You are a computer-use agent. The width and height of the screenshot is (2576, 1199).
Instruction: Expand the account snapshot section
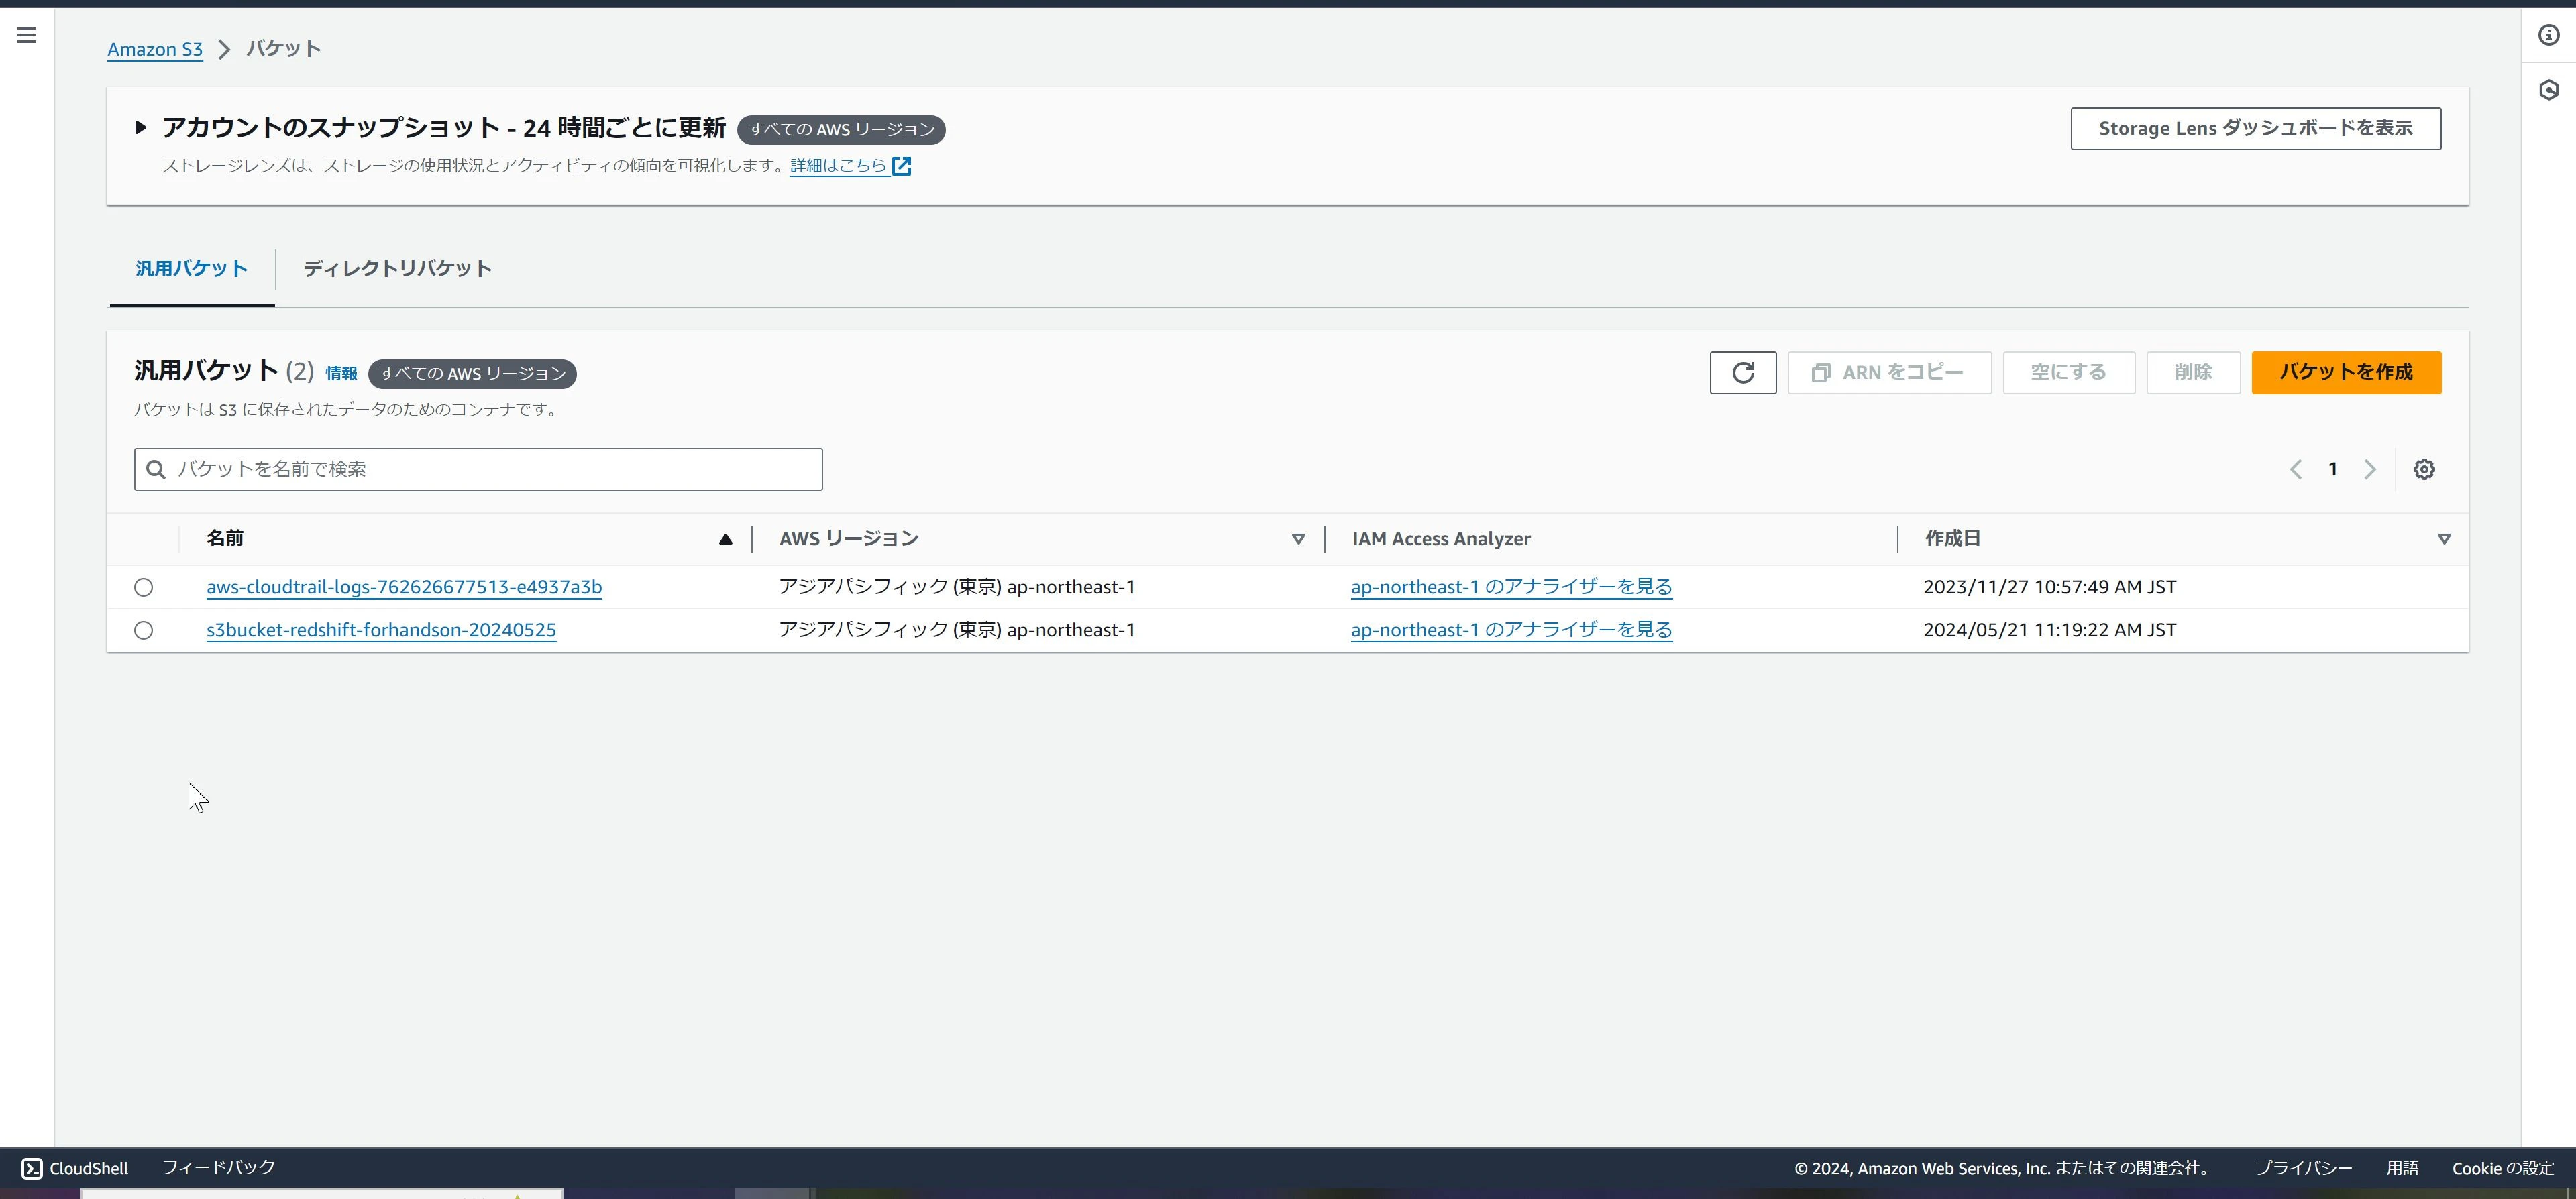coord(141,128)
